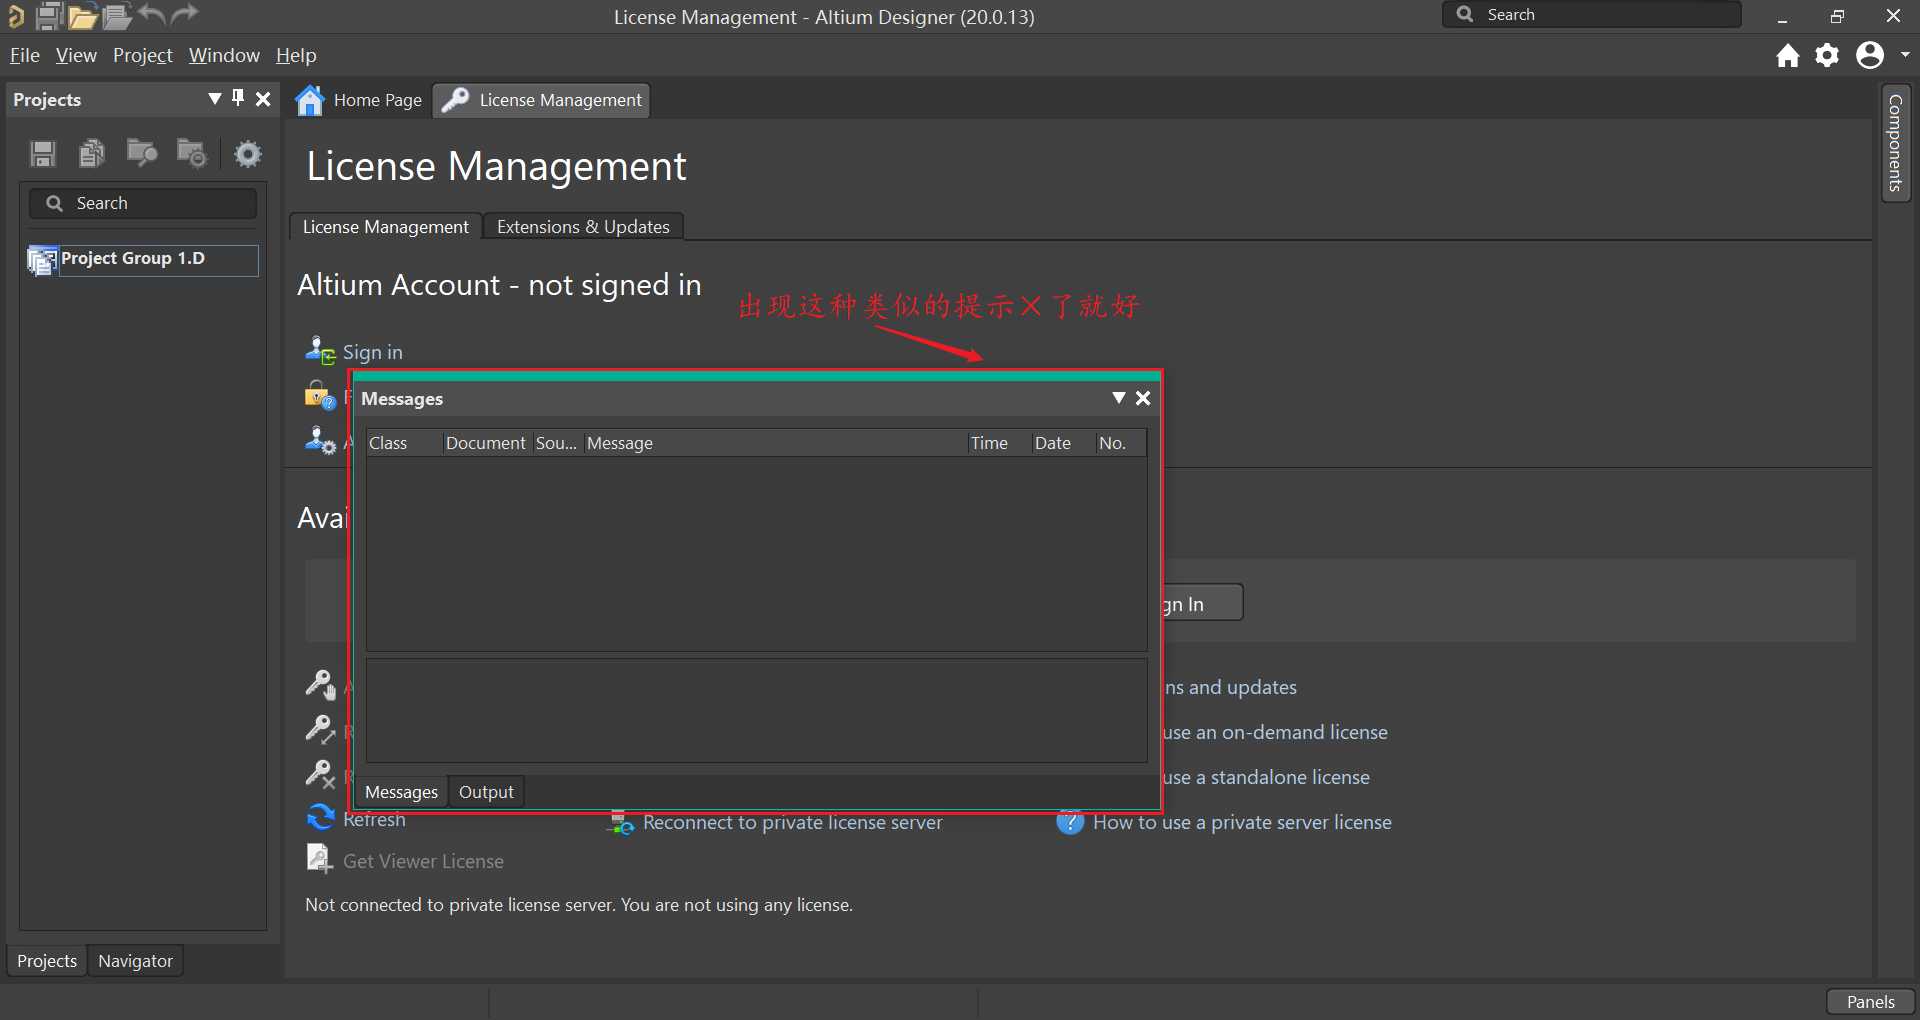Click the No. column header
This screenshot has width=1920, height=1020.
click(x=1120, y=443)
